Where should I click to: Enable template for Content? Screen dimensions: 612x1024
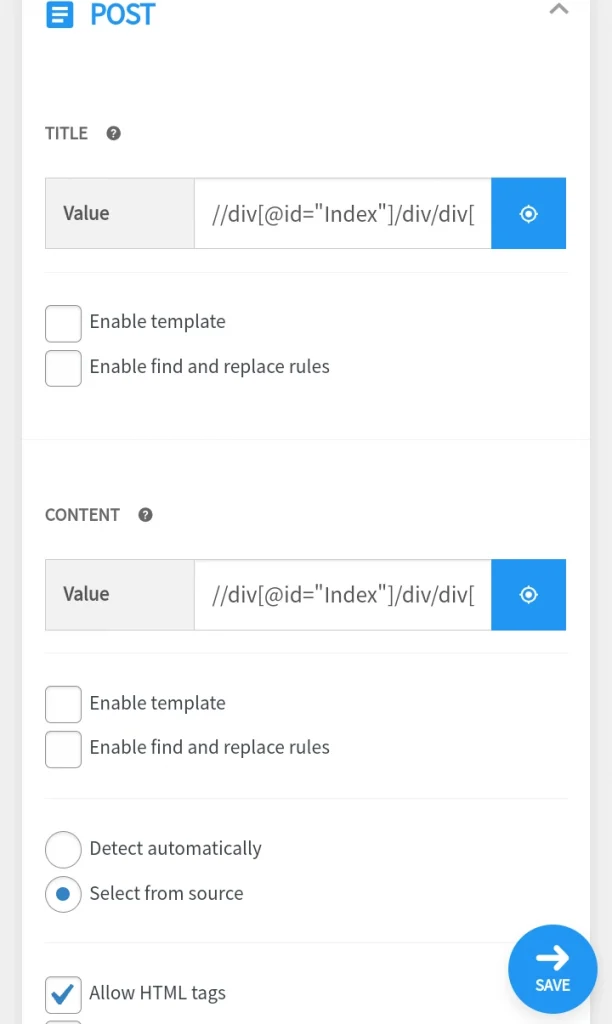click(63, 704)
